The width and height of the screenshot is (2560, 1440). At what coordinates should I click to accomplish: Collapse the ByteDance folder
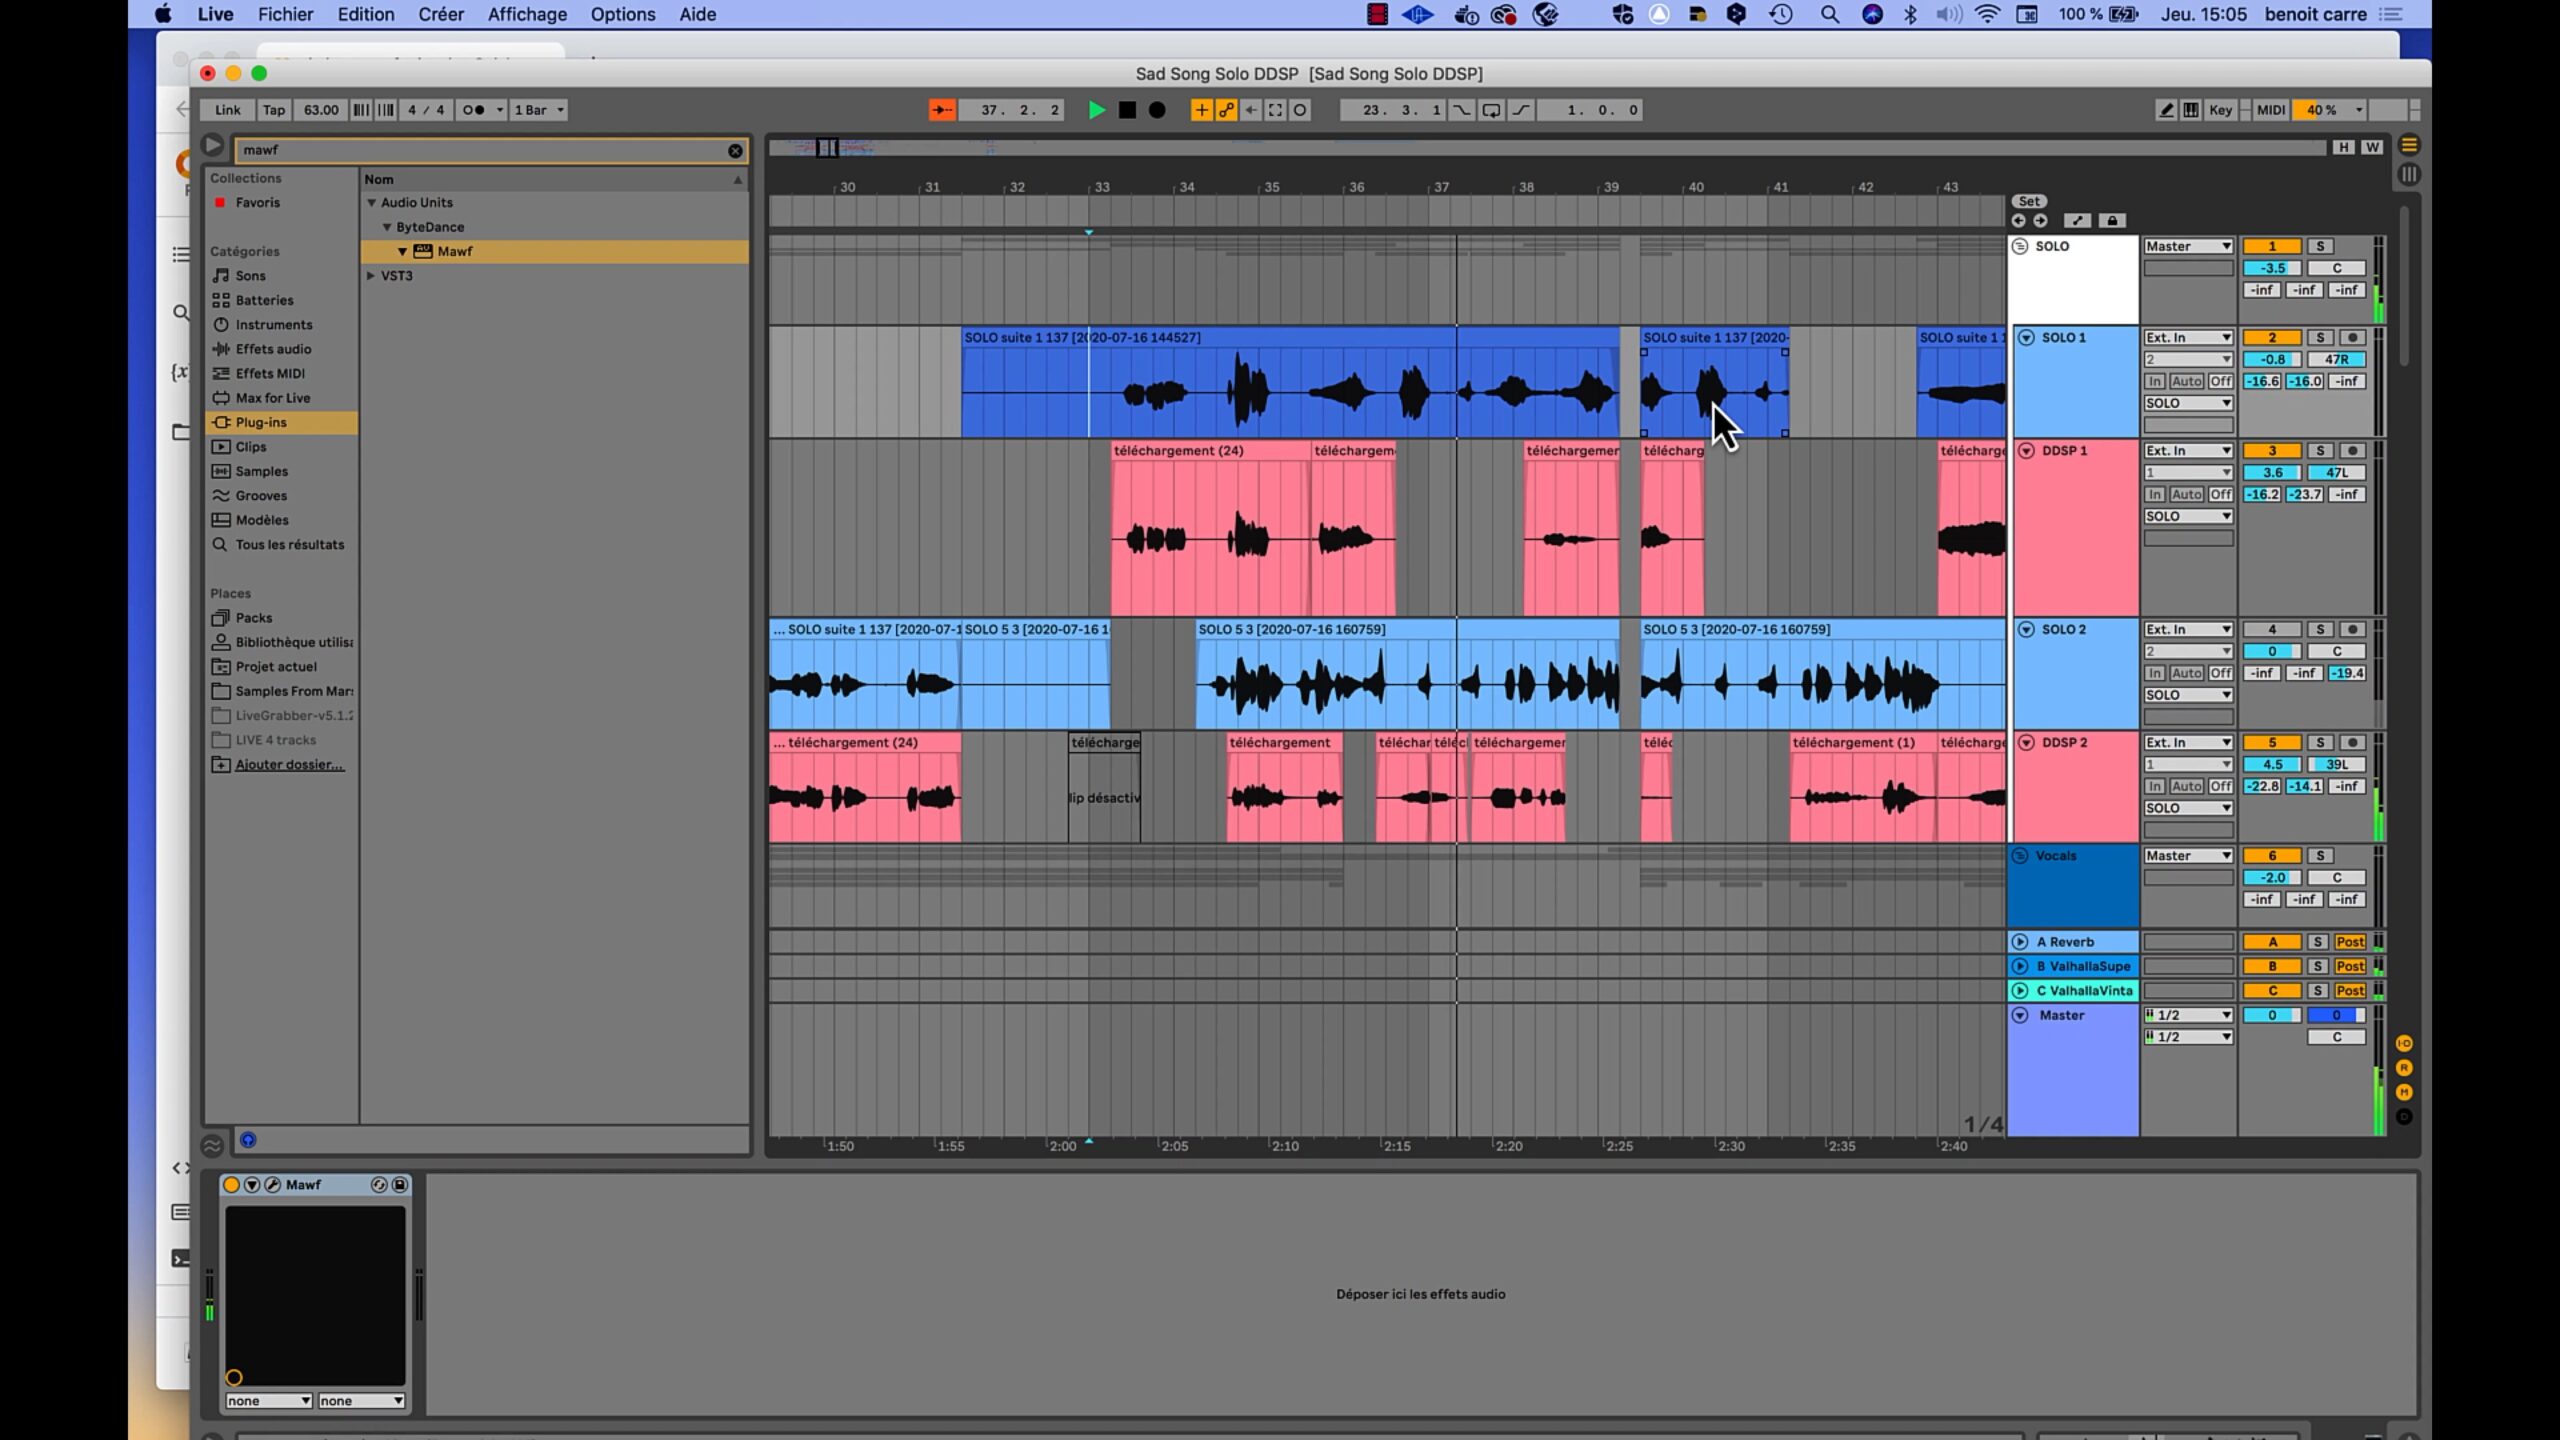[x=386, y=227]
